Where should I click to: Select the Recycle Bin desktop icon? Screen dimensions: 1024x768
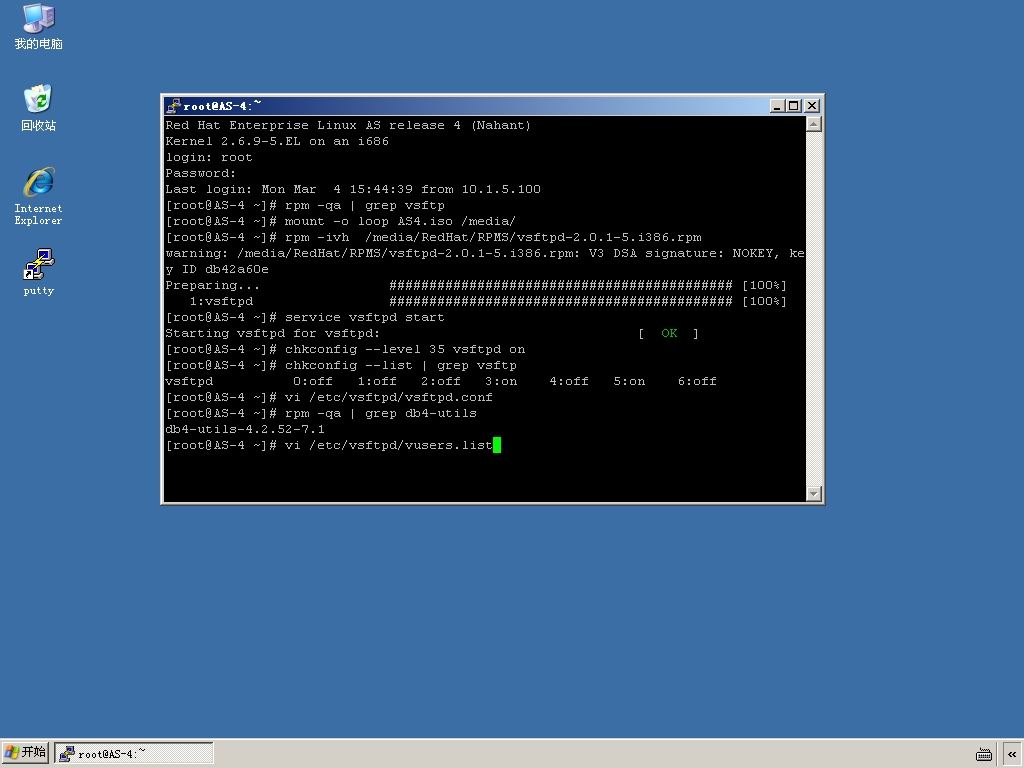click(38, 108)
